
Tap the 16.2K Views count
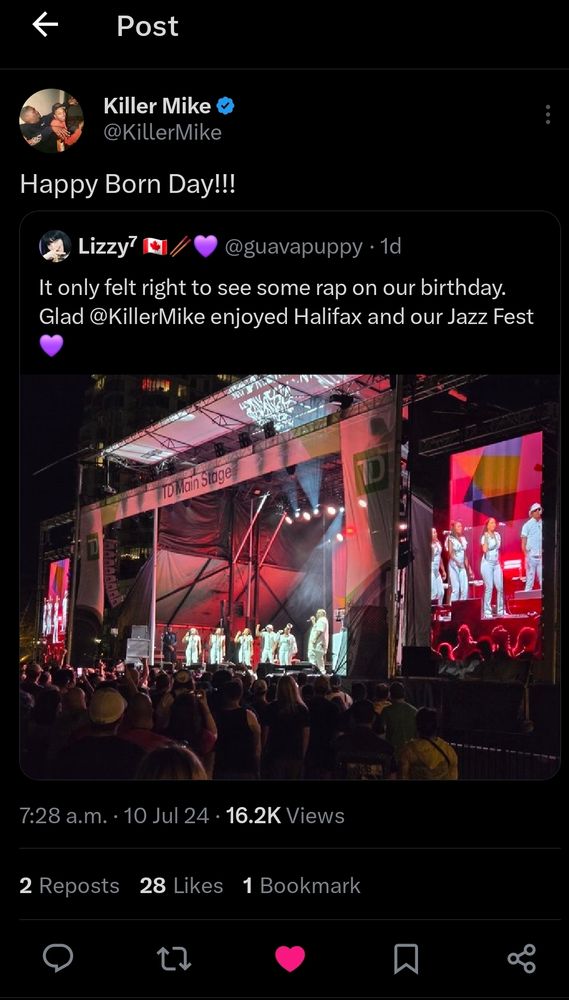[x=285, y=816]
